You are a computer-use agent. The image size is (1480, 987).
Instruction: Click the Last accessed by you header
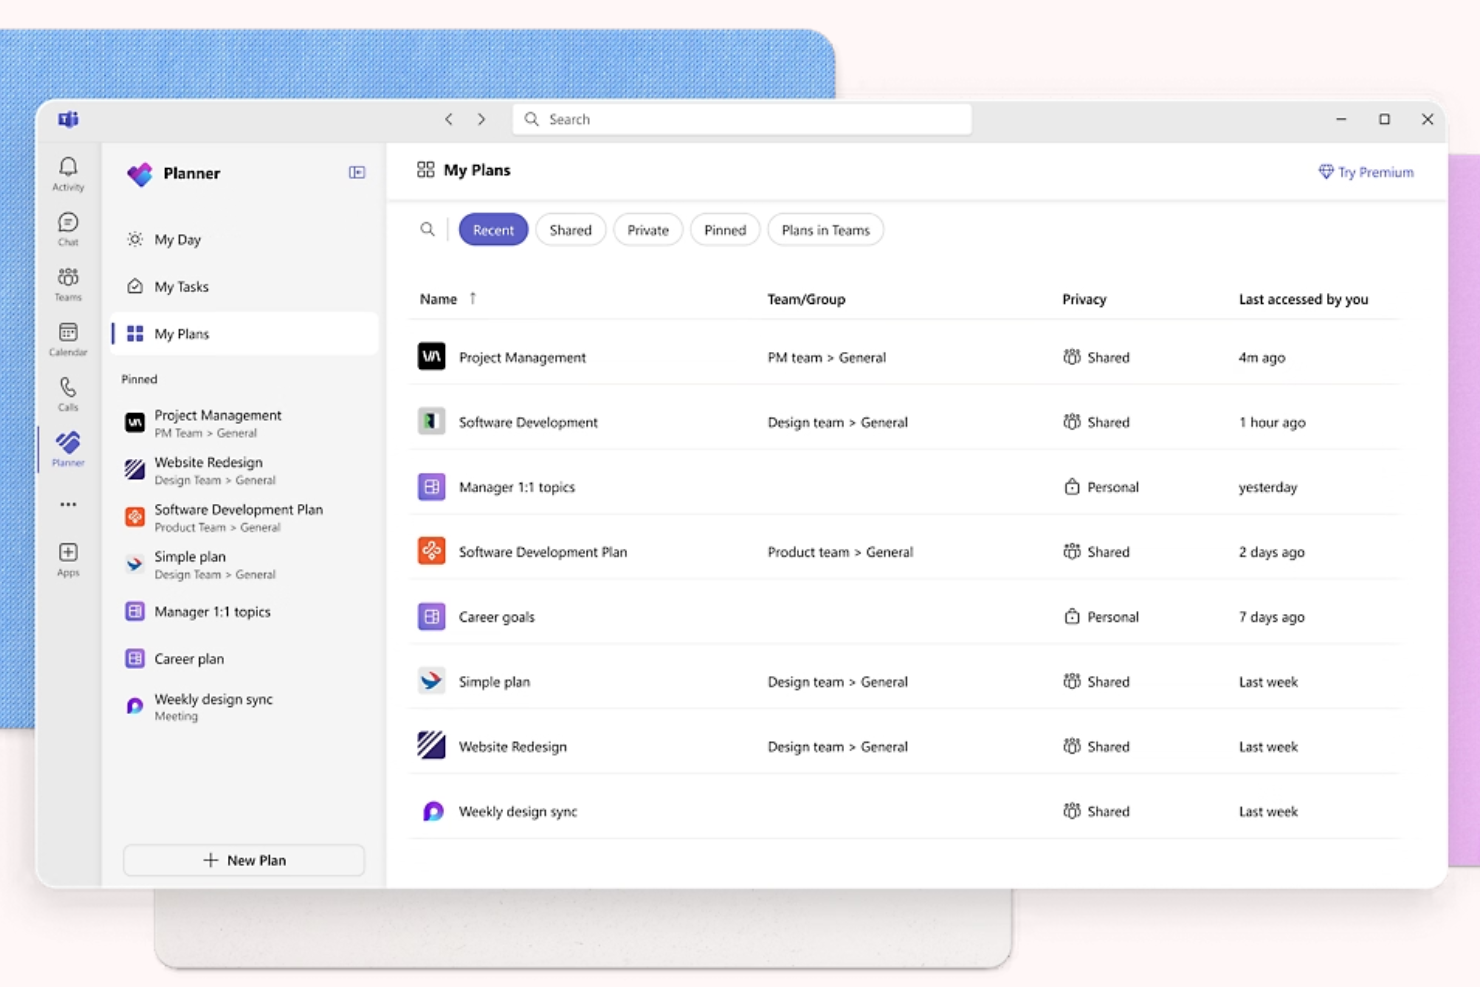pos(1303,299)
